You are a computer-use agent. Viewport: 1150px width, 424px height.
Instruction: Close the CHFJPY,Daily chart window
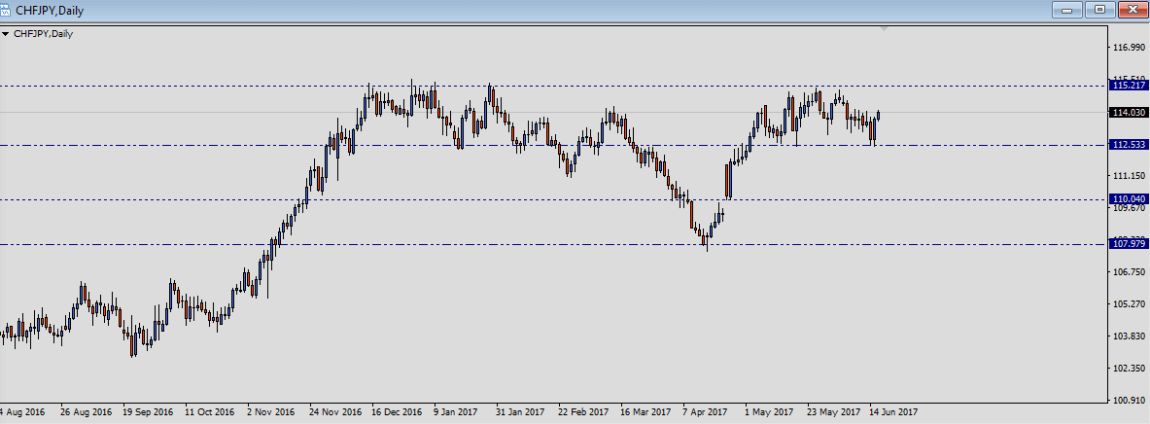pos(1133,10)
